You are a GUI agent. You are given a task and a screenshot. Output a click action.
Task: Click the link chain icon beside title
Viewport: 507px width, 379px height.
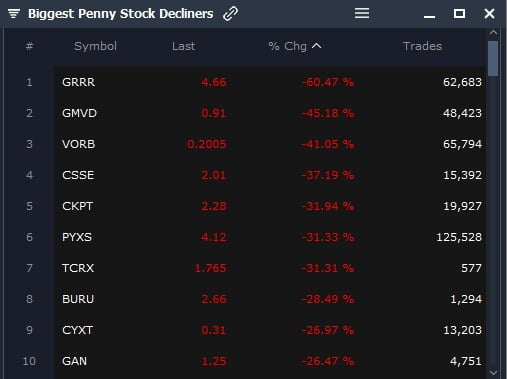tap(231, 14)
